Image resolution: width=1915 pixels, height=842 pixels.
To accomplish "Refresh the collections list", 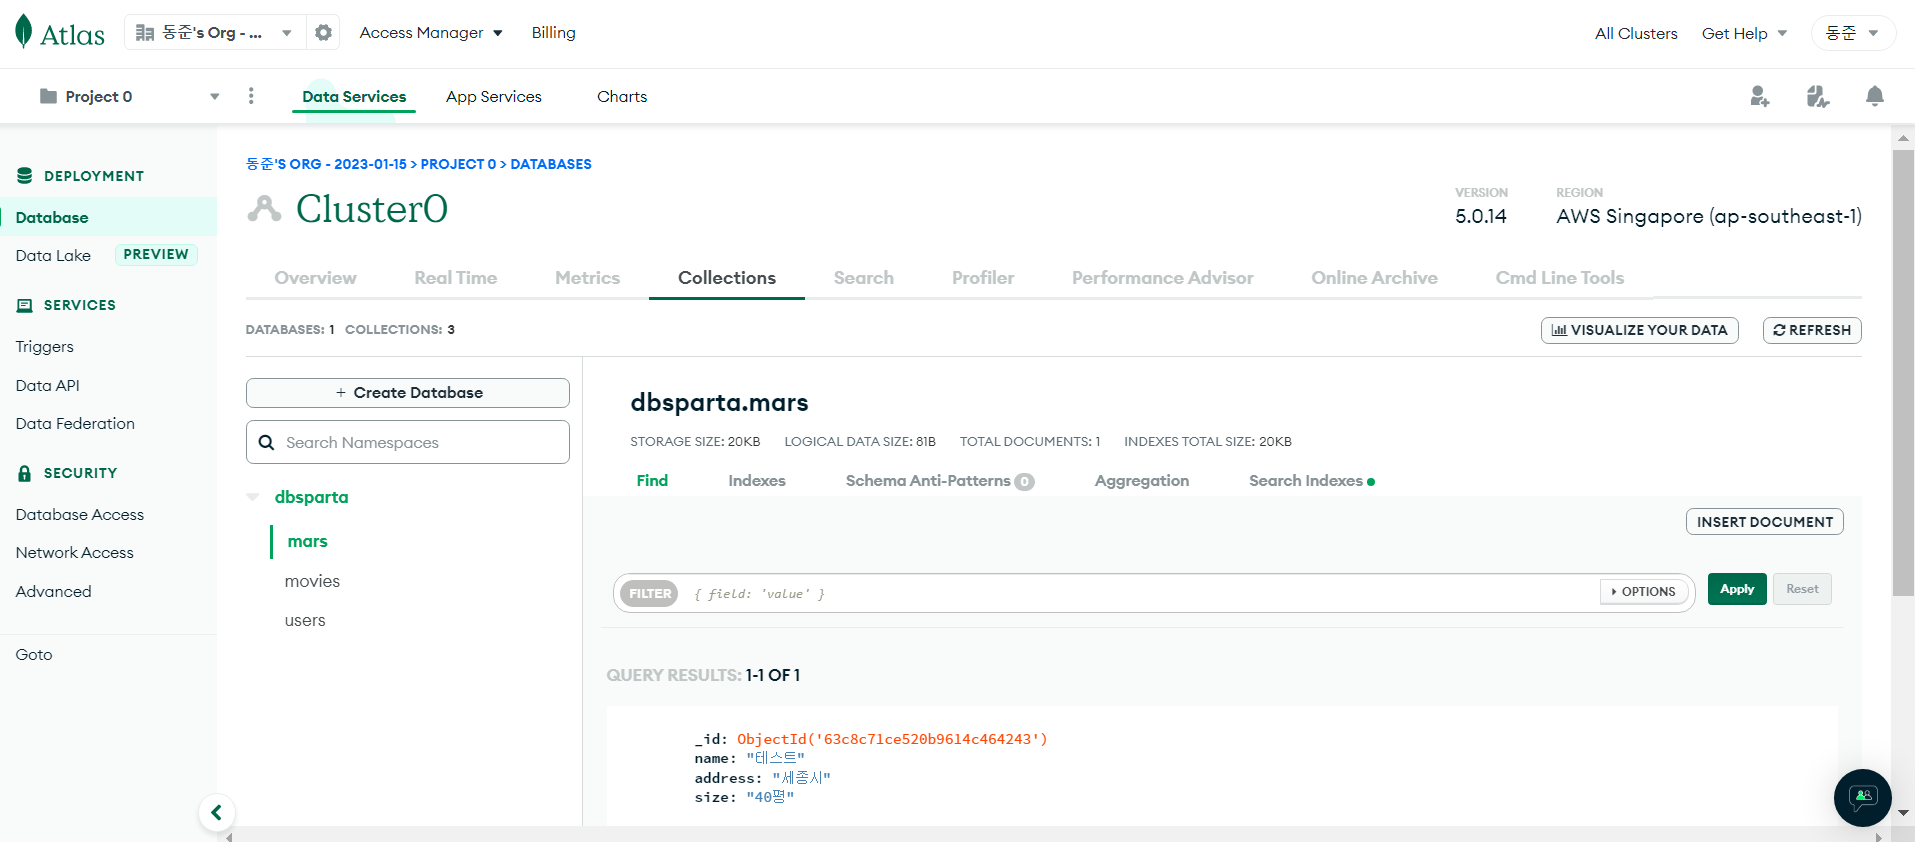I will coord(1812,330).
